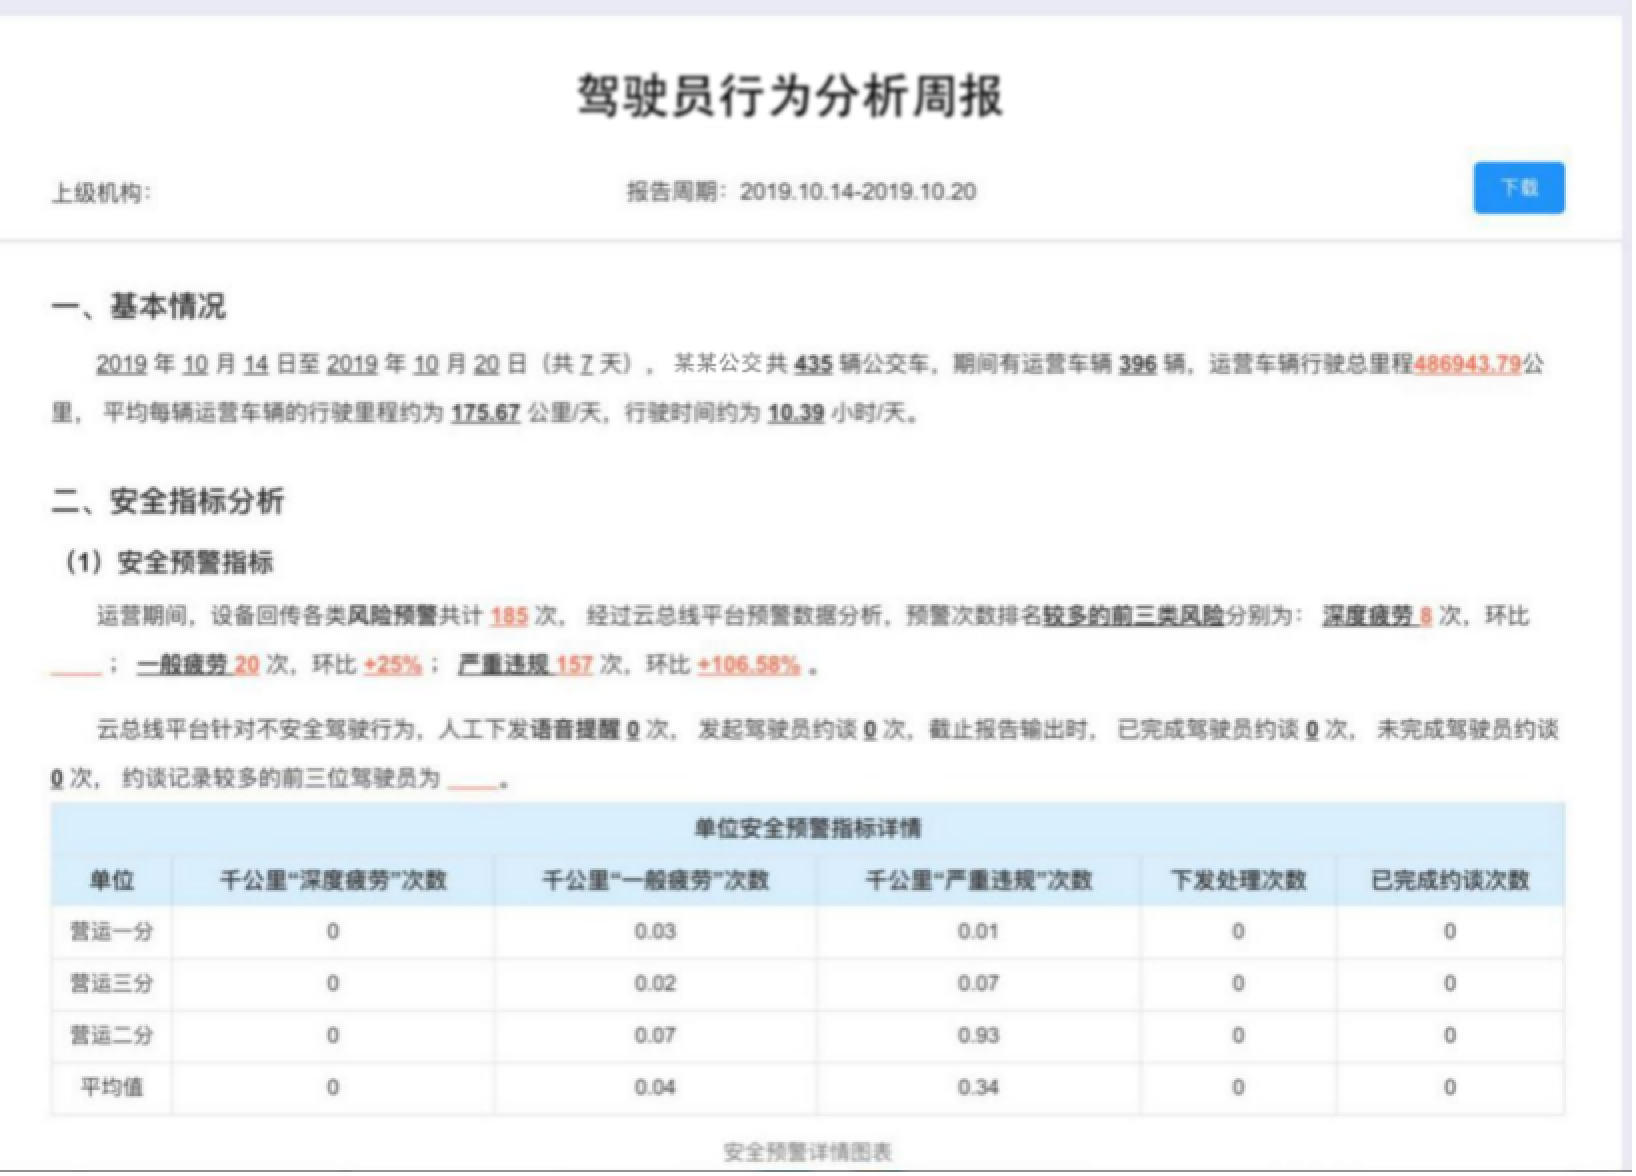The image size is (1636, 1176).
Task: Click the red warning total 185
Action: click(x=508, y=616)
